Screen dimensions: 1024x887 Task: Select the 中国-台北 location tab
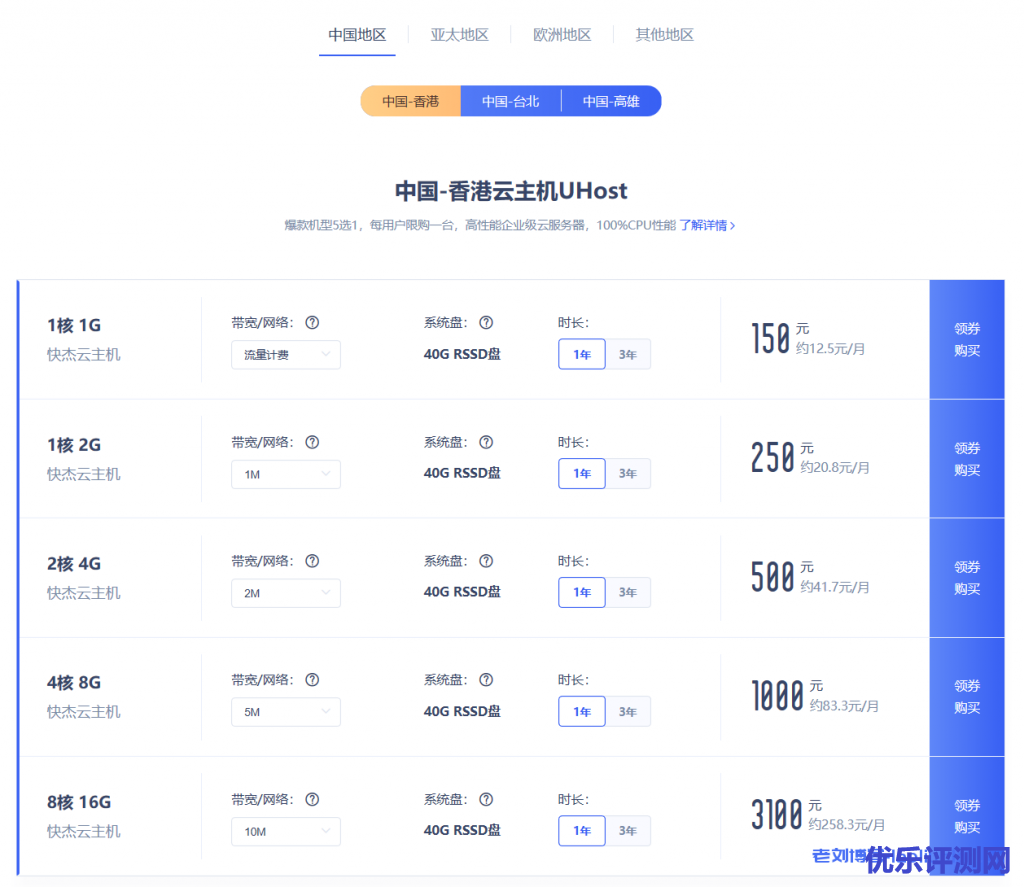(511, 101)
